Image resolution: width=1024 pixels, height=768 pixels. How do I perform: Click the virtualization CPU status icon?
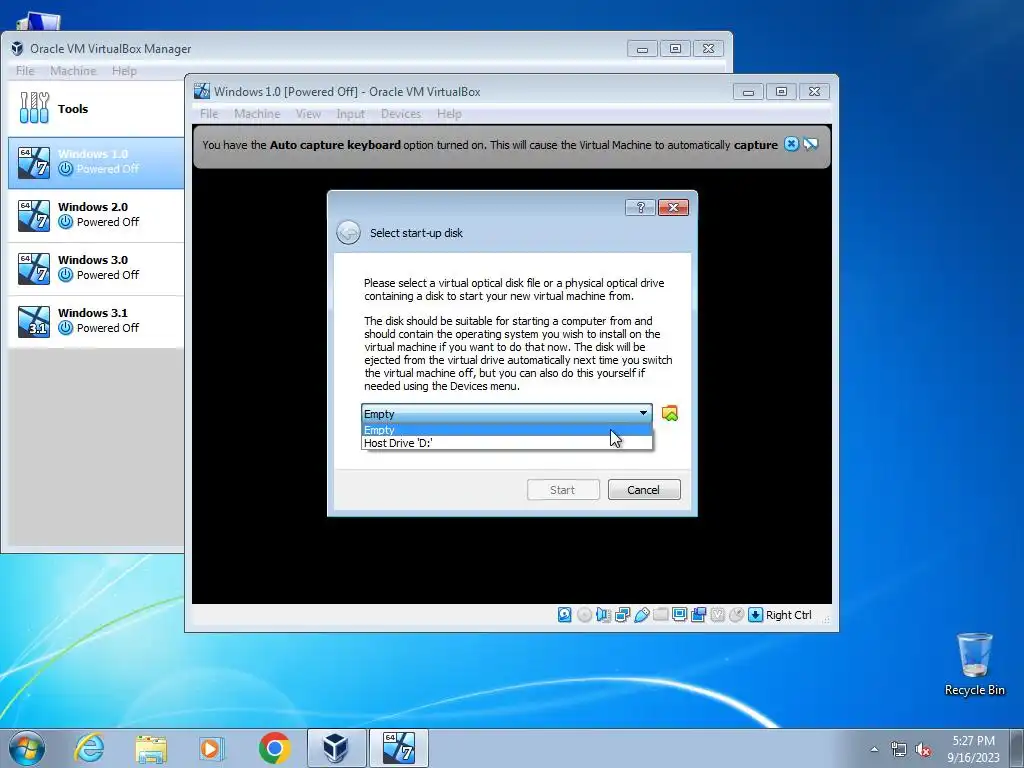coord(717,615)
